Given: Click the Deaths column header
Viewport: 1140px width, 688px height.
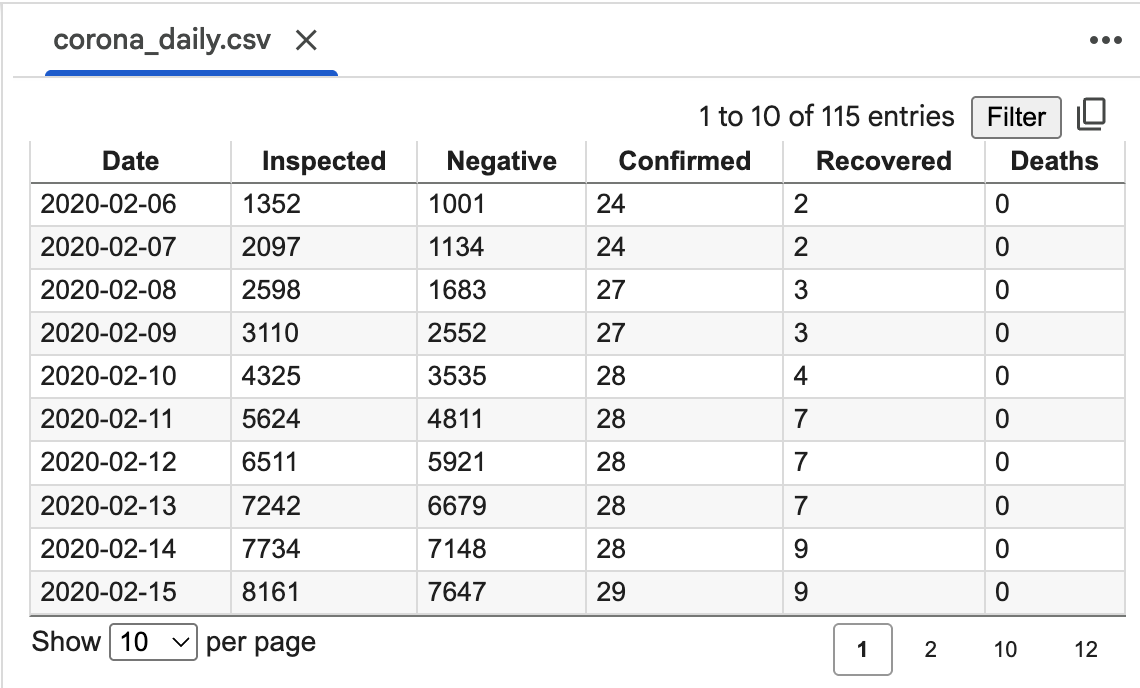Looking at the screenshot, I should point(1054,161).
